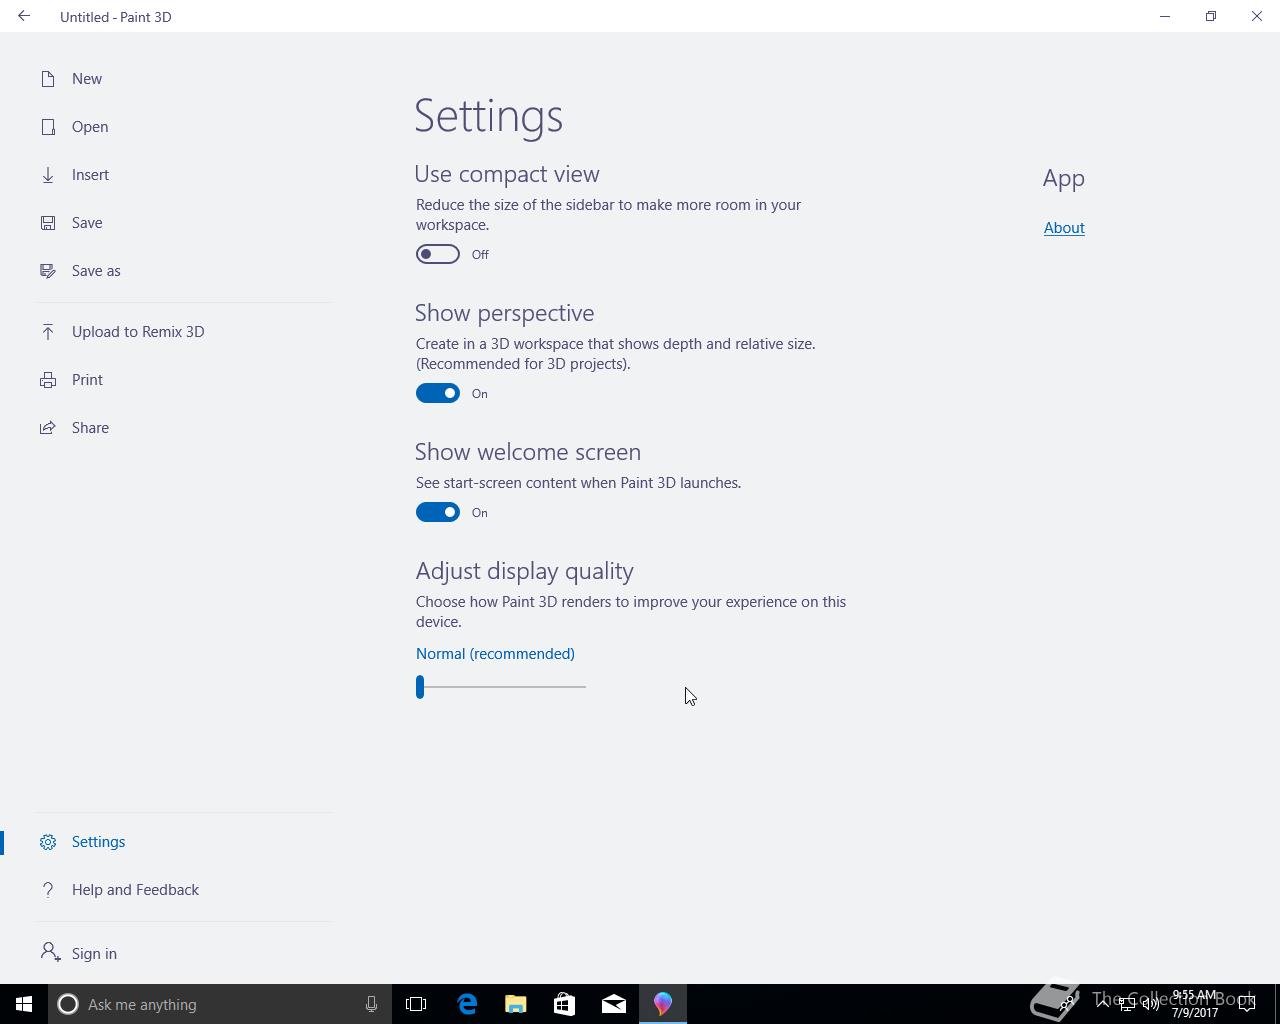Click the Cortana microphone icon
1280x1024 pixels.
[x=371, y=1004]
